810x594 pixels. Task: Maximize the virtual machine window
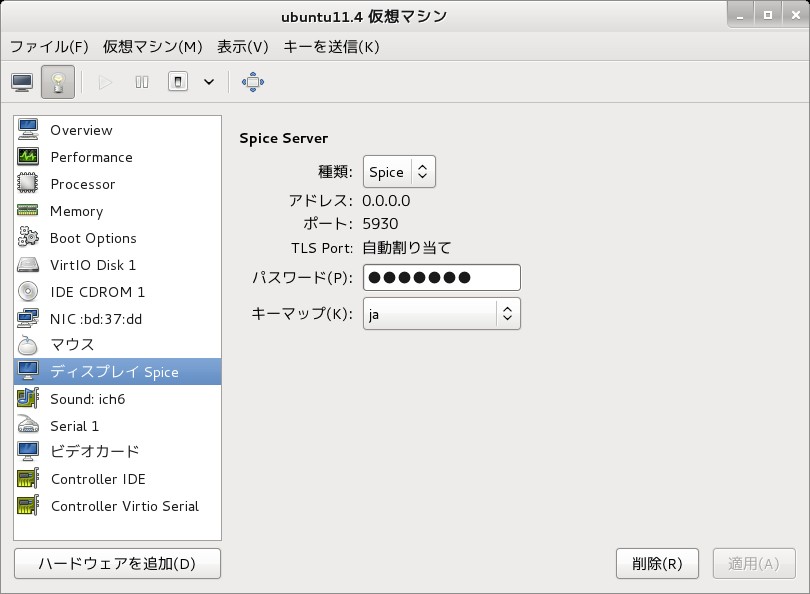[768, 15]
